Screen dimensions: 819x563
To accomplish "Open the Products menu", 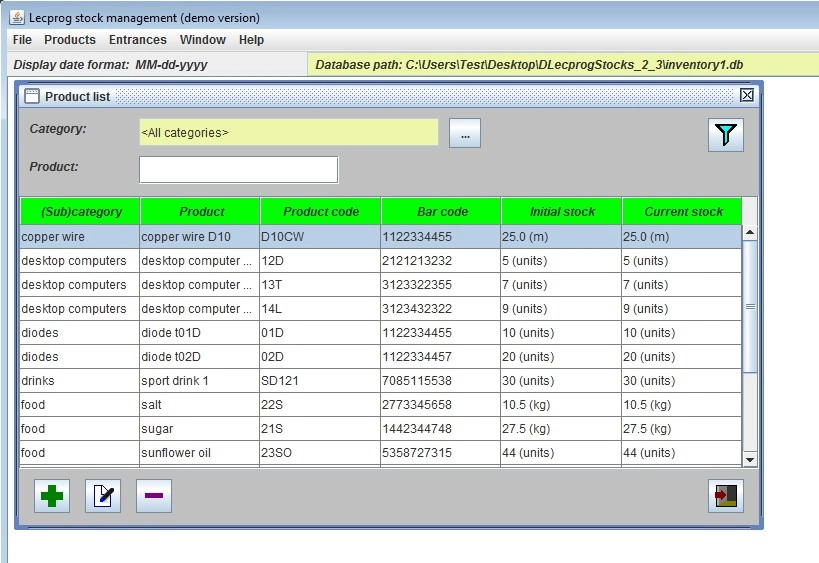I will pos(70,40).
